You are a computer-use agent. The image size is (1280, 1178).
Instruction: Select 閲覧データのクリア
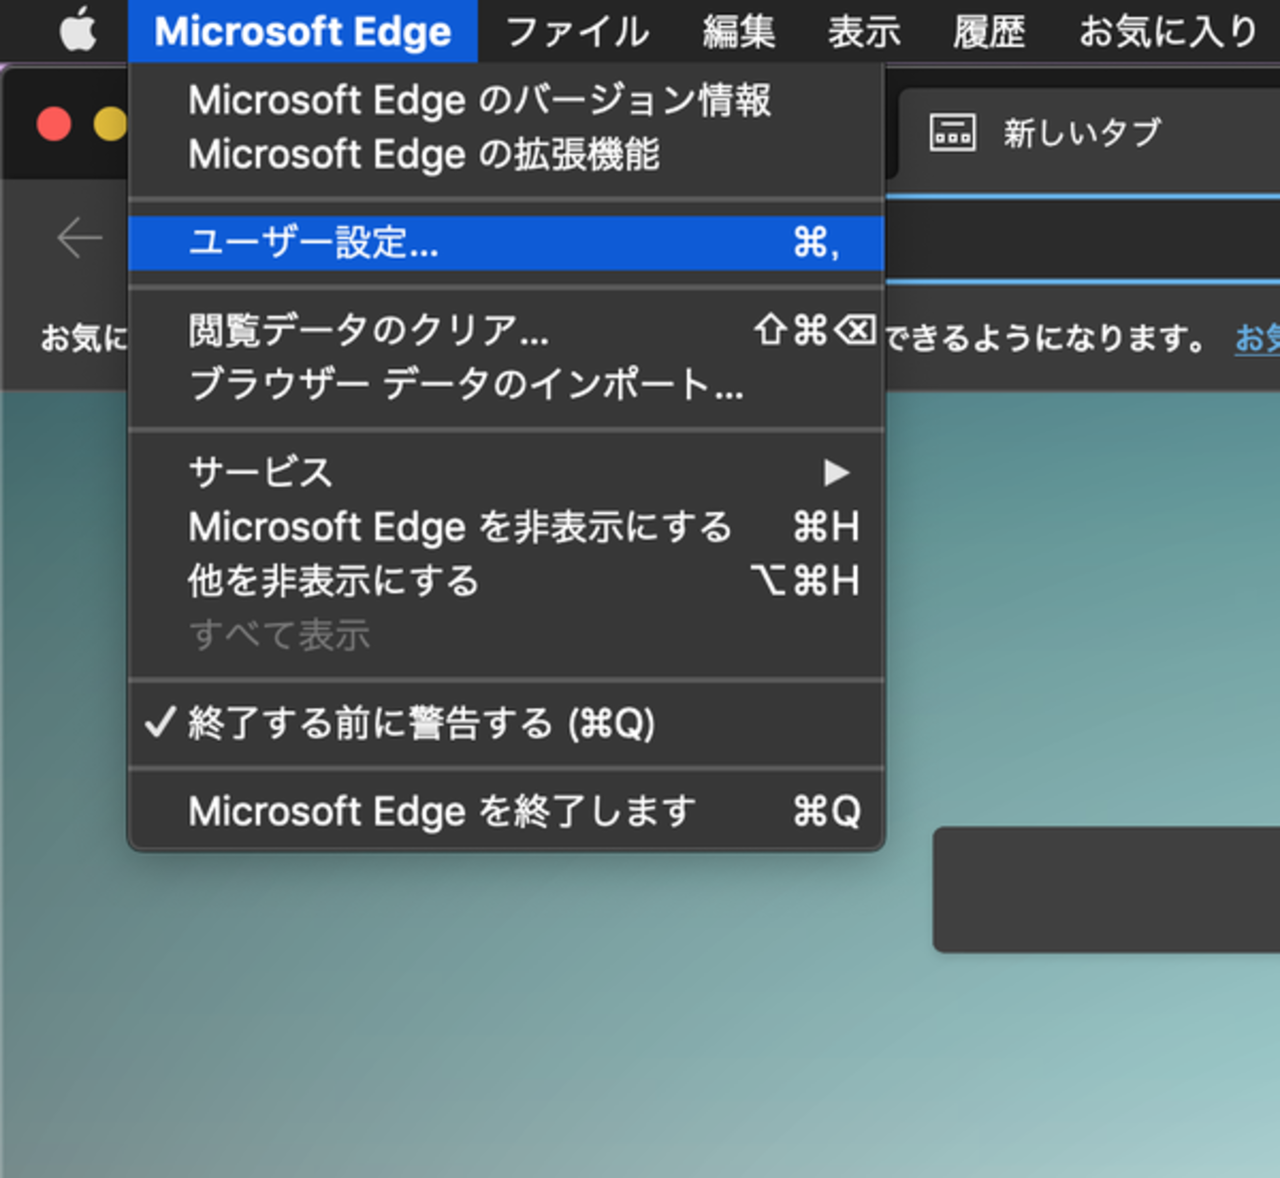tap(367, 332)
